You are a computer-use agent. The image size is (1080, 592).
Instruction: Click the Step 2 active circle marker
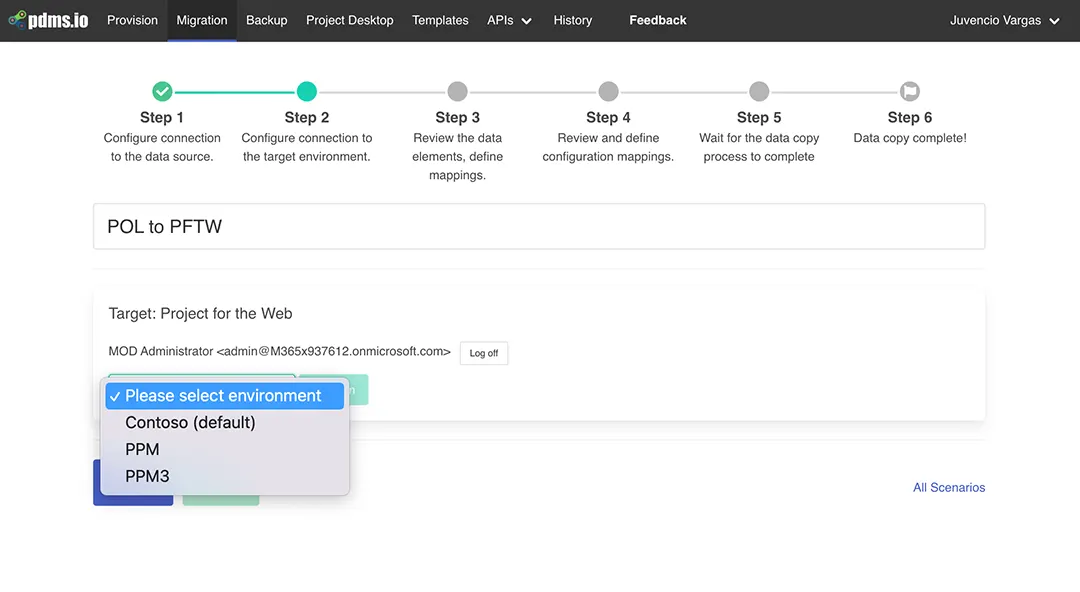pyautogui.click(x=307, y=92)
